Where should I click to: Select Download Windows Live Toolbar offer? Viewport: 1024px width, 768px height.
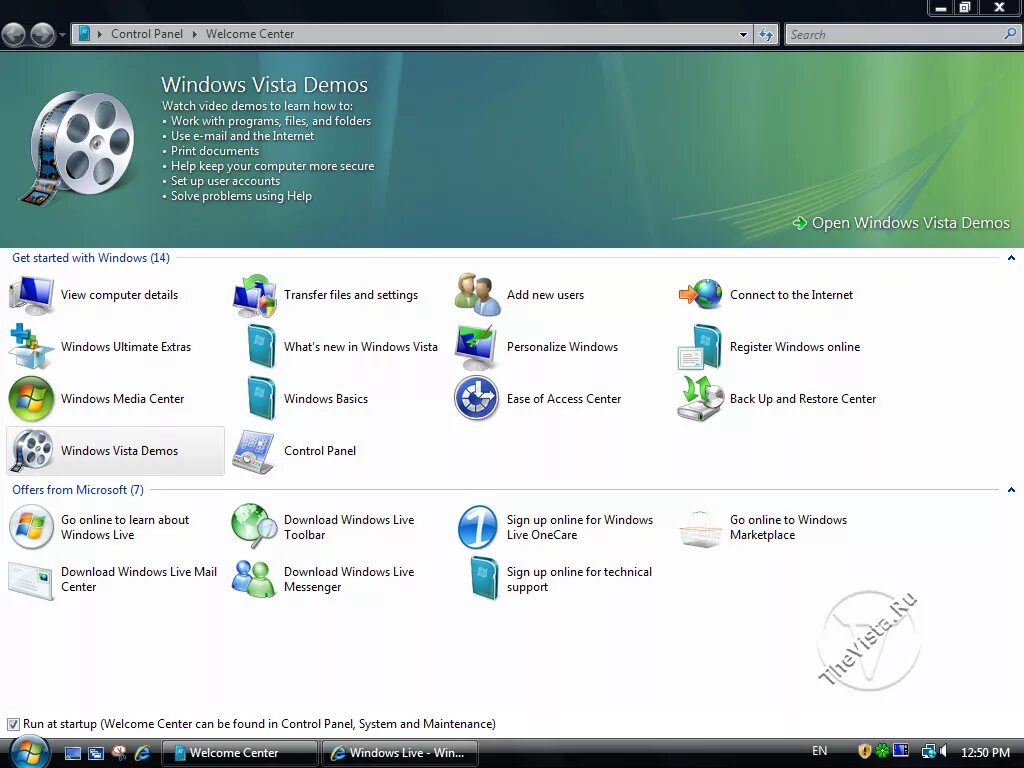click(x=338, y=527)
